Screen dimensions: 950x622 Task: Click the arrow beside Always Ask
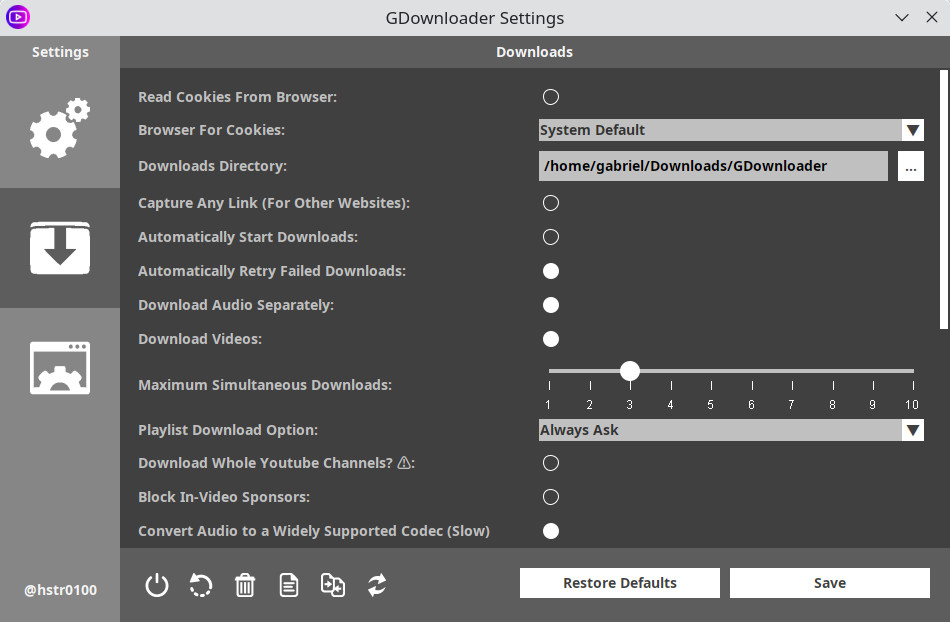pyautogui.click(x=912, y=430)
